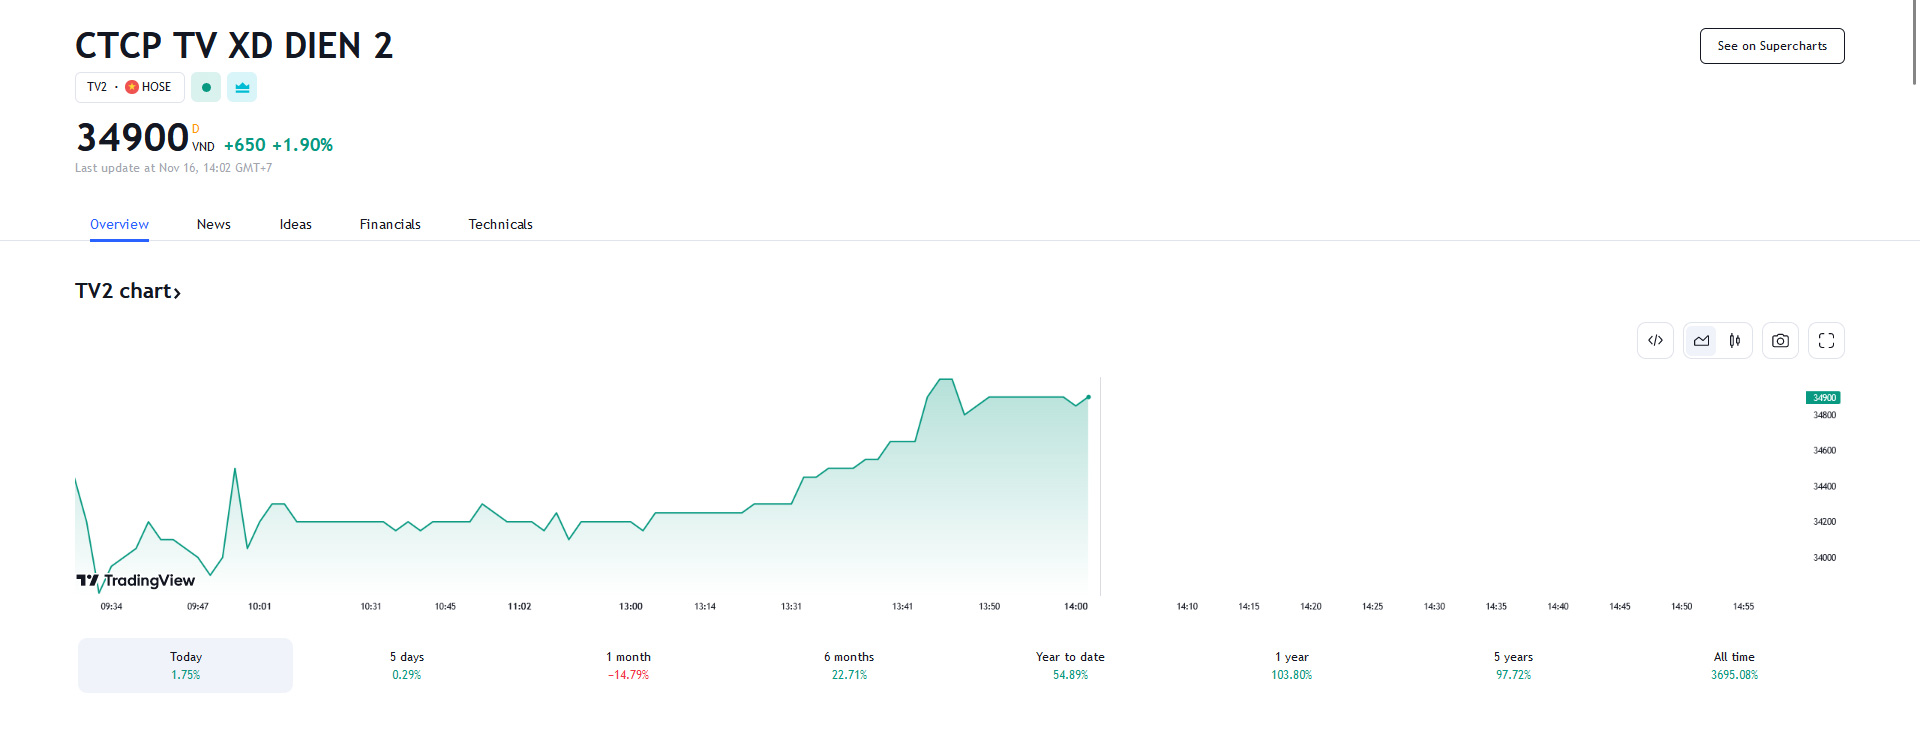
Task: Take a chart snapshot with camera icon
Action: click(1780, 340)
